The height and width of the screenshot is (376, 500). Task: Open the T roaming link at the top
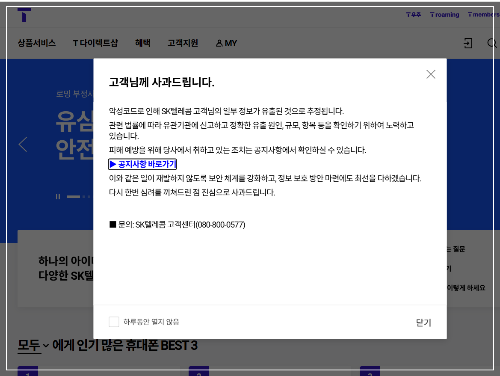pyautogui.click(x=444, y=15)
